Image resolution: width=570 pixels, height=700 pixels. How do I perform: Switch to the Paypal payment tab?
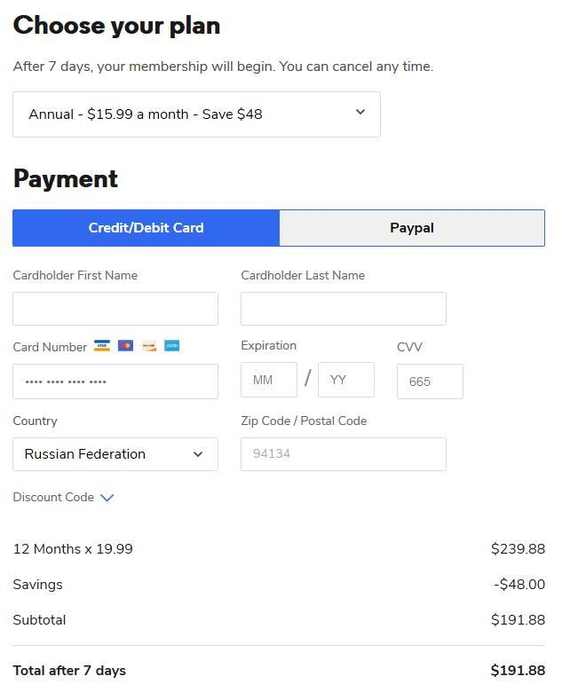[x=412, y=228]
